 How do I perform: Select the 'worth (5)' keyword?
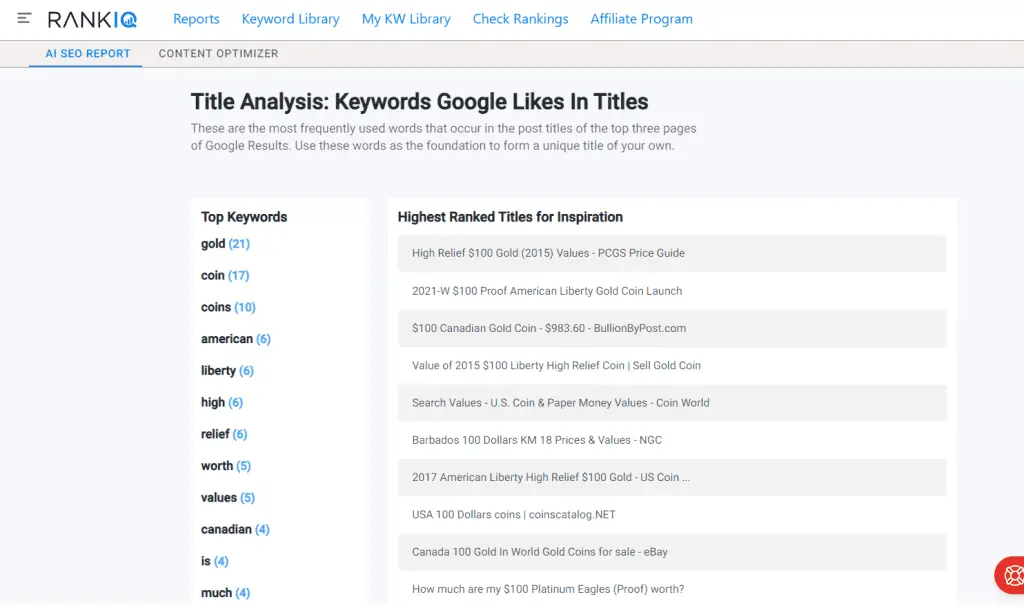(x=226, y=466)
